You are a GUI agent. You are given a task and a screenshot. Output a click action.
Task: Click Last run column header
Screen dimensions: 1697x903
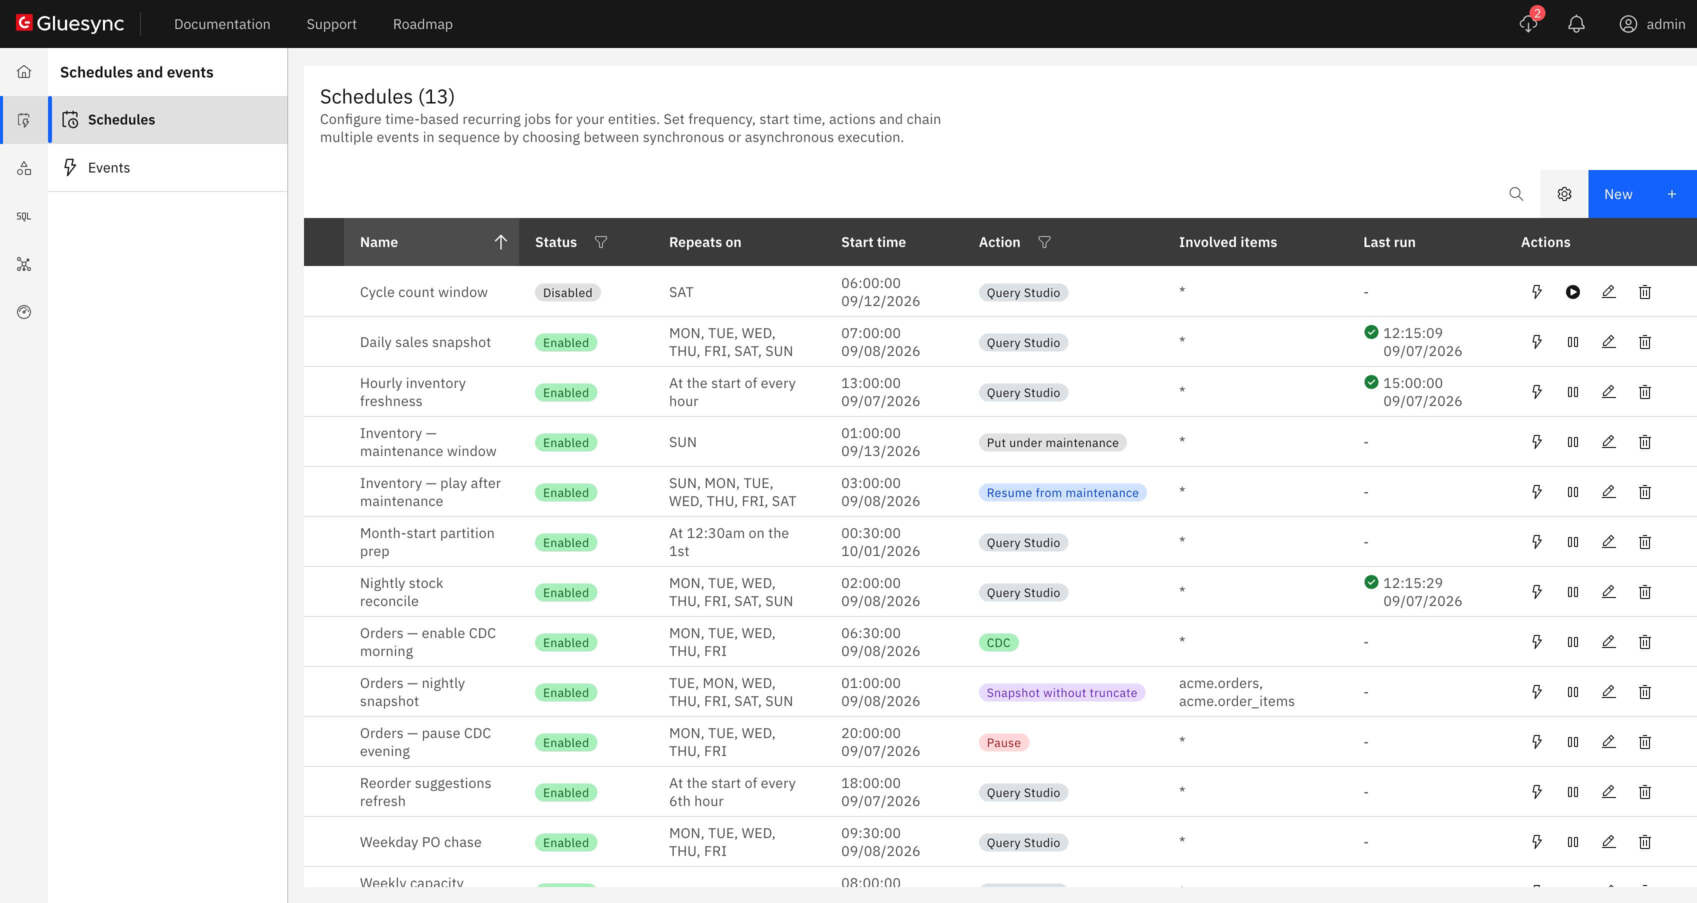(1389, 242)
